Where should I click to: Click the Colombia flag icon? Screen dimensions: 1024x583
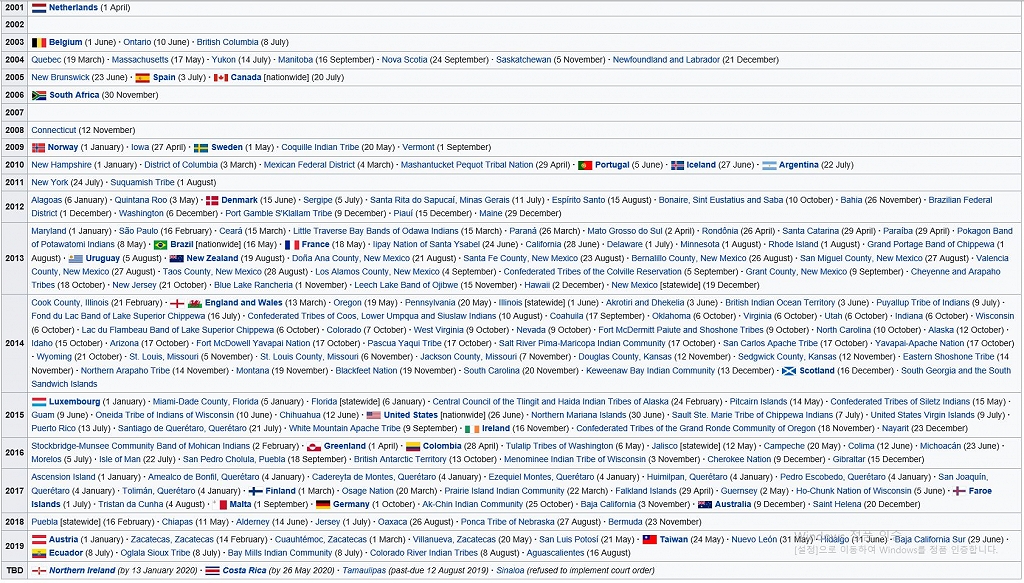[x=413, y=447]
